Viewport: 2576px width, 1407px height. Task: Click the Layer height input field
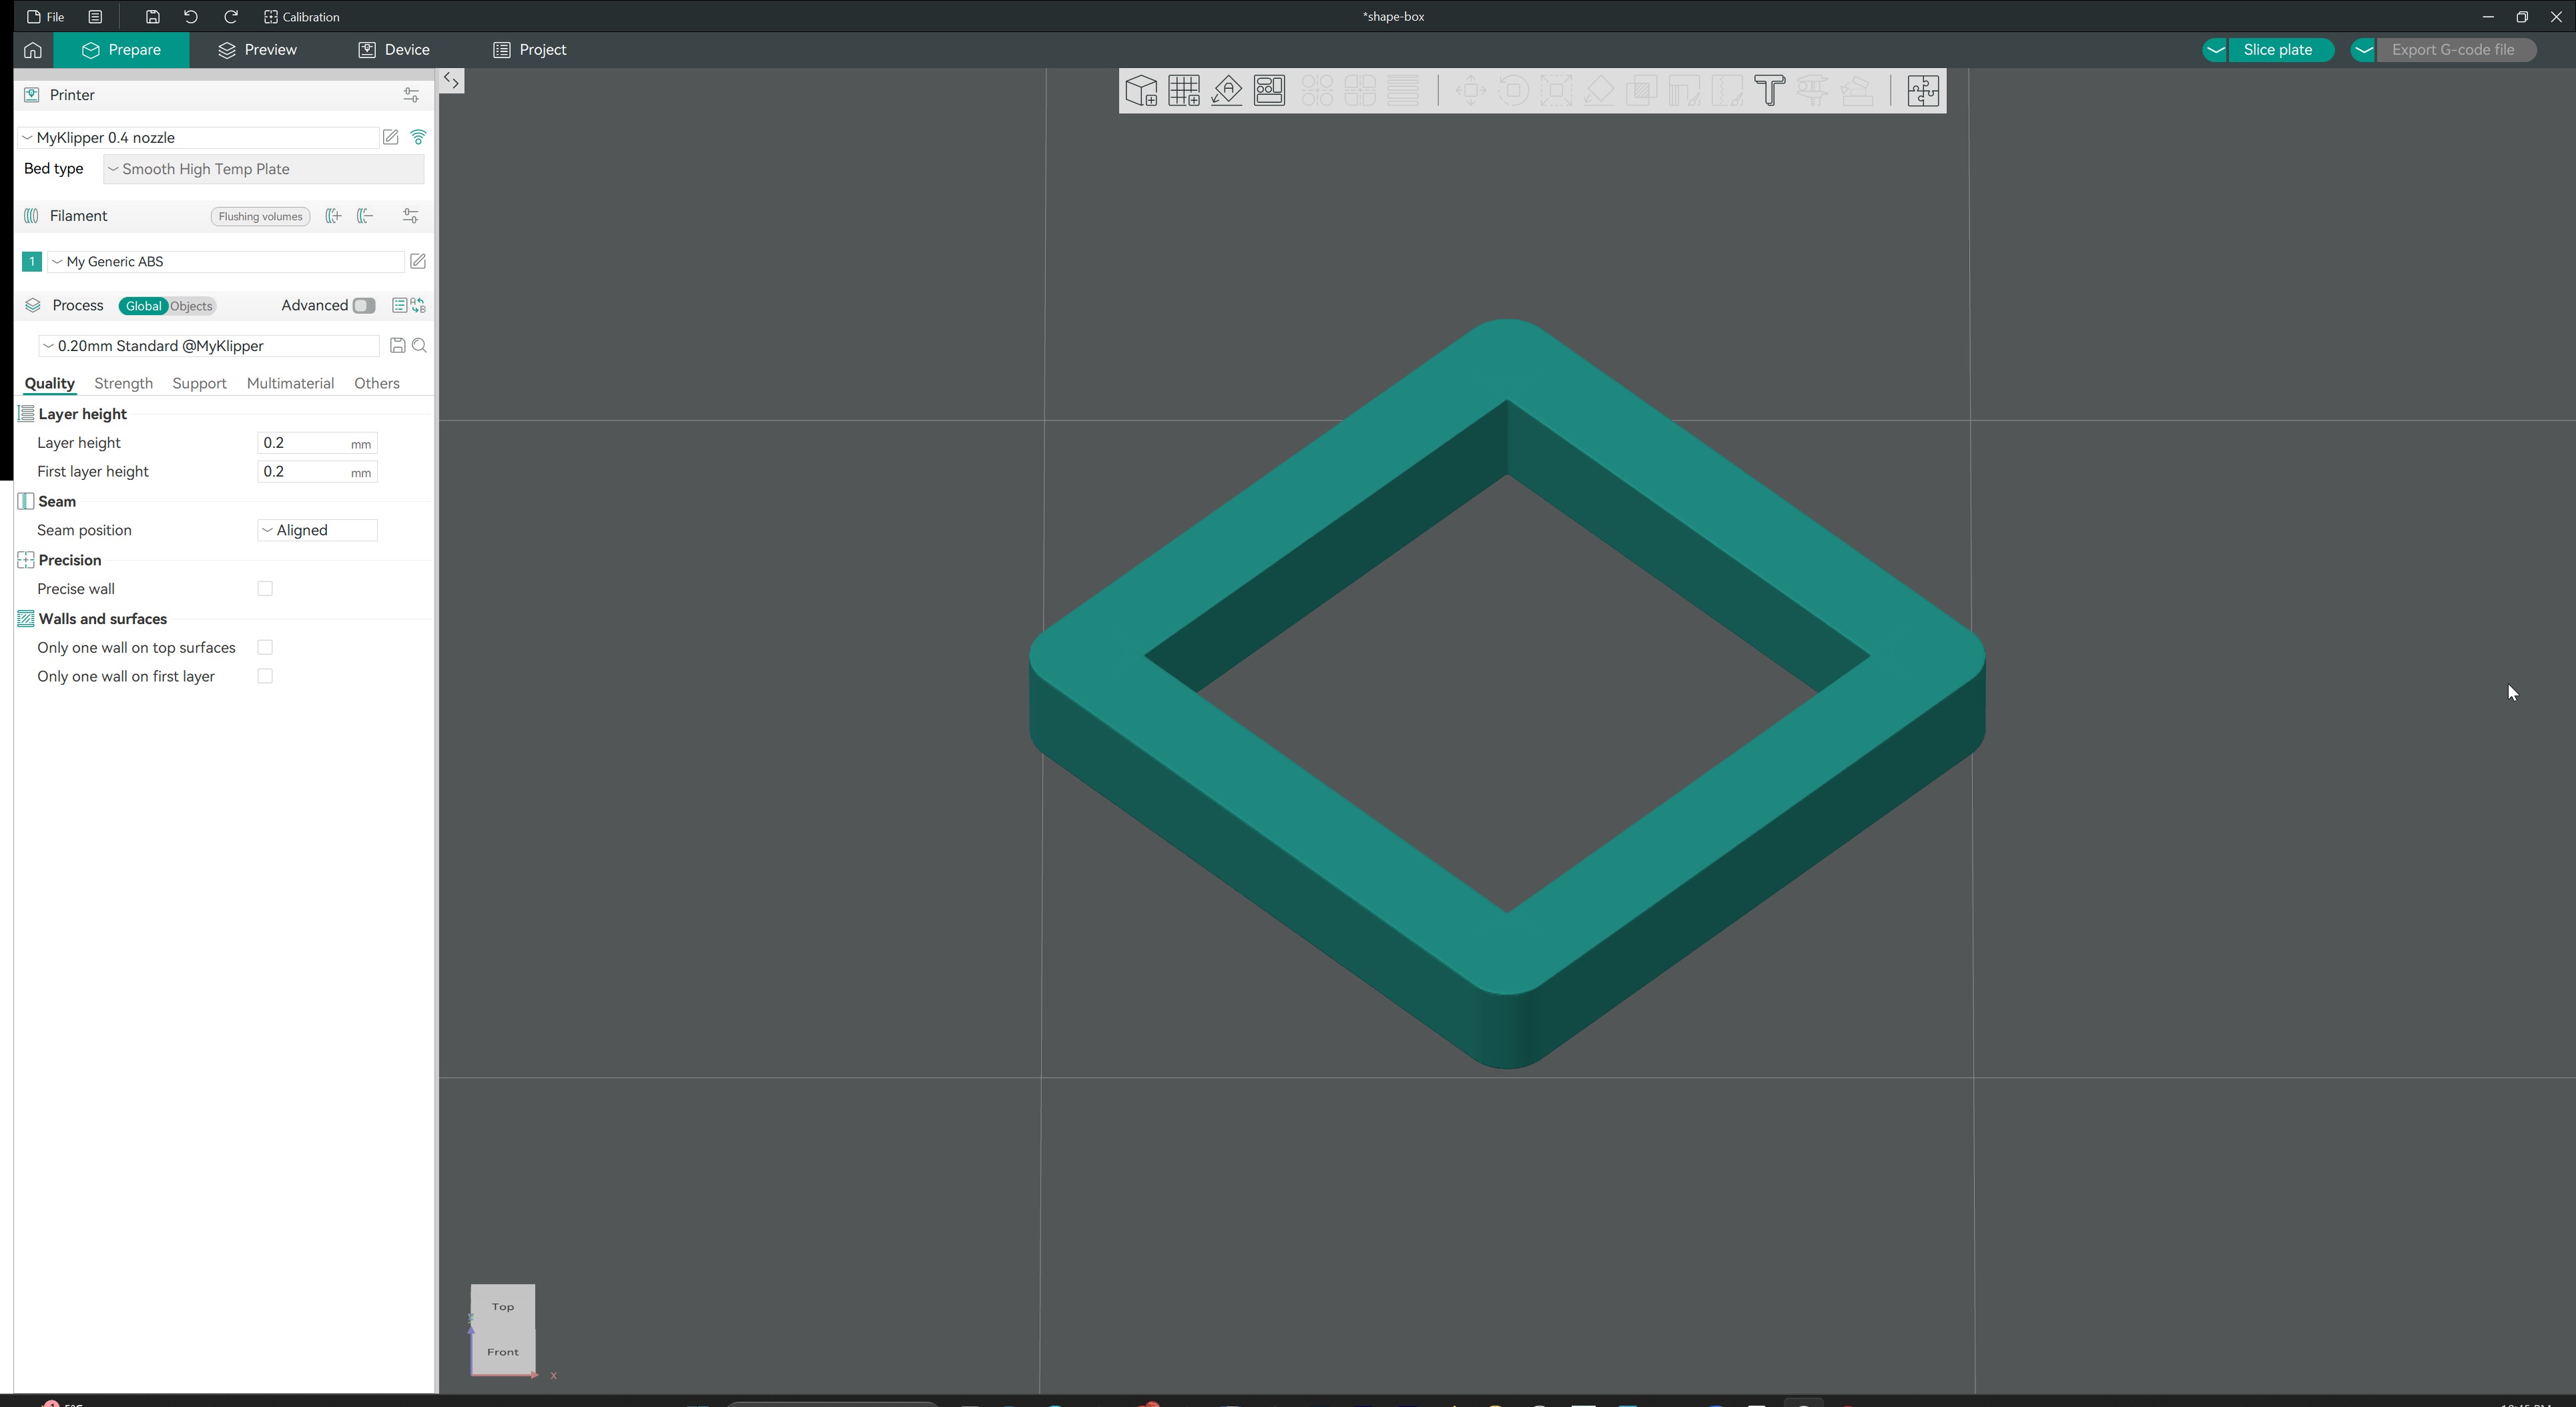click(x=301, y=443)
